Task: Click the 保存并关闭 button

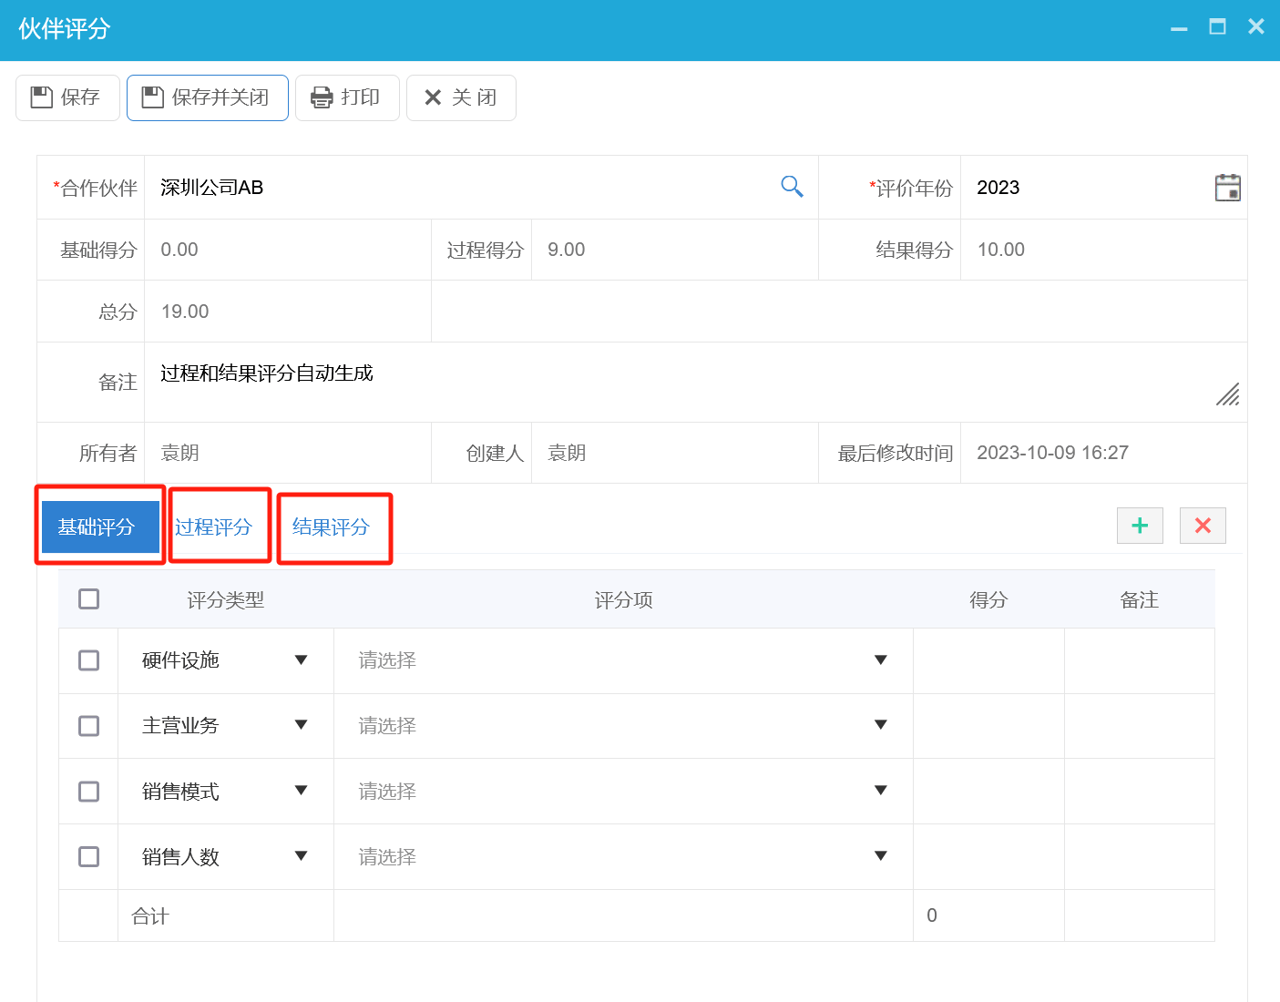Action: (207, 98)
